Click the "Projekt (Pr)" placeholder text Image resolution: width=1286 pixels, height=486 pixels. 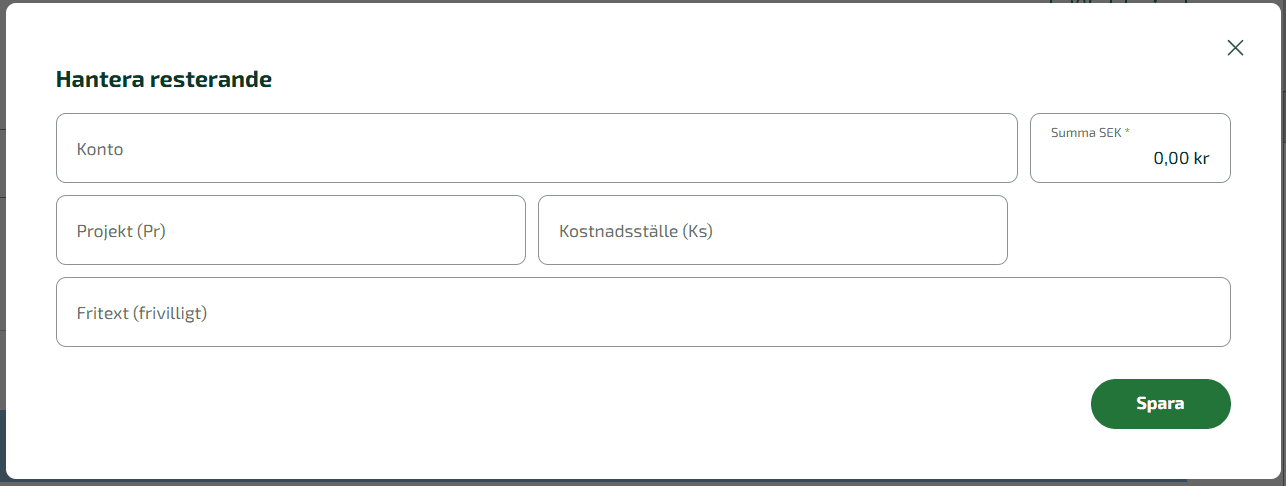pyautogui.click(x=121, y=231)
